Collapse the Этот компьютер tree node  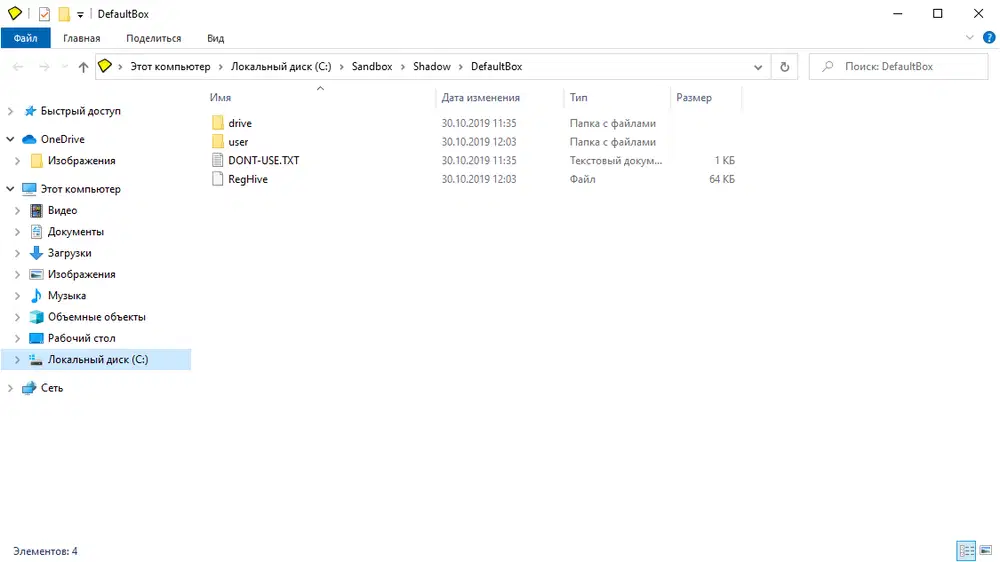click(x=10, y=189)
